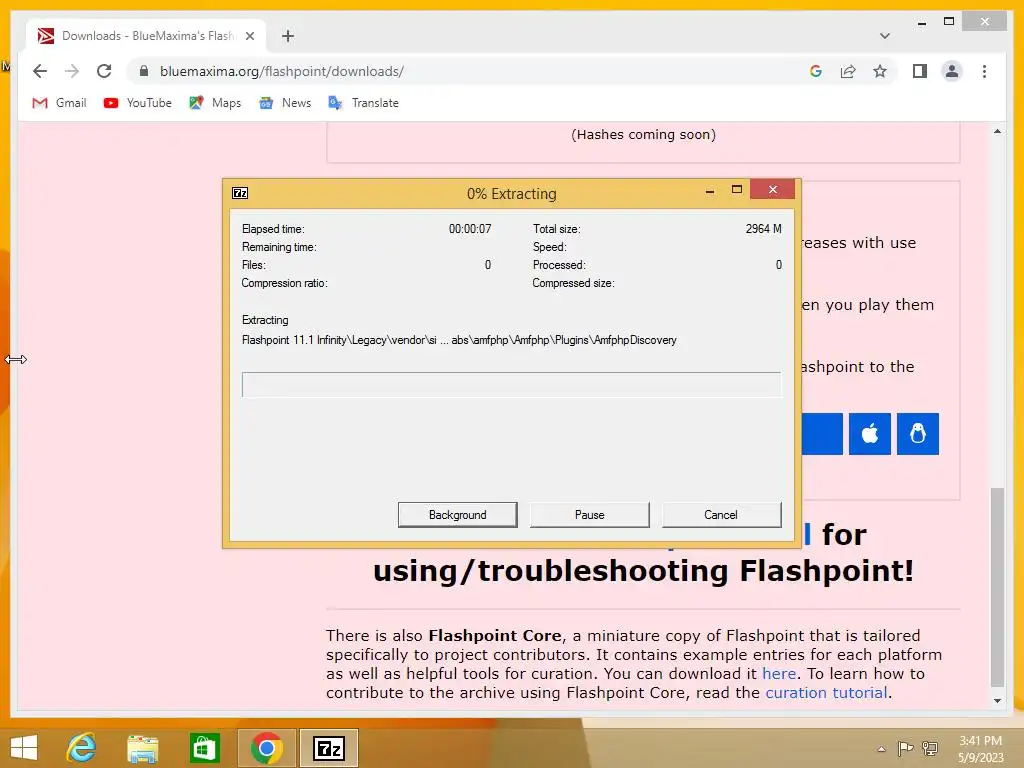Select the Downloads - BlueMaxima's Flashpoint tab
The height and width of the screenshot is (768, 1024).
click(146, 36)
